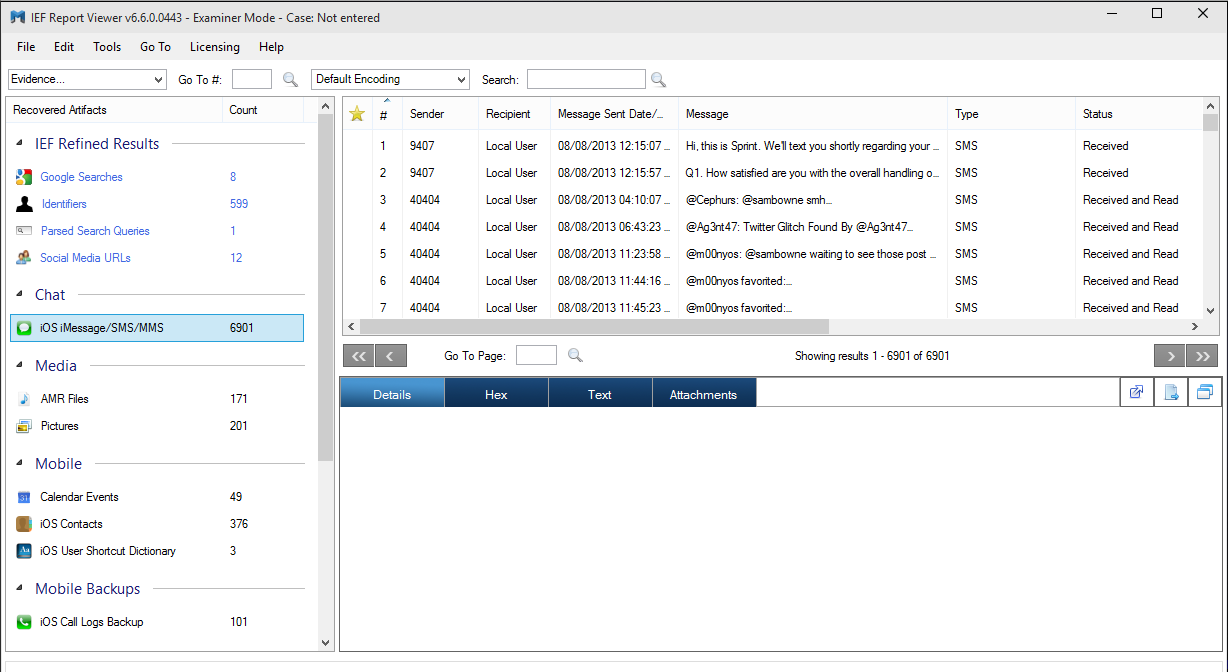Collapse the IEF Refined Results section
The width and height of the screenshot is (1228, 672).
21,144
